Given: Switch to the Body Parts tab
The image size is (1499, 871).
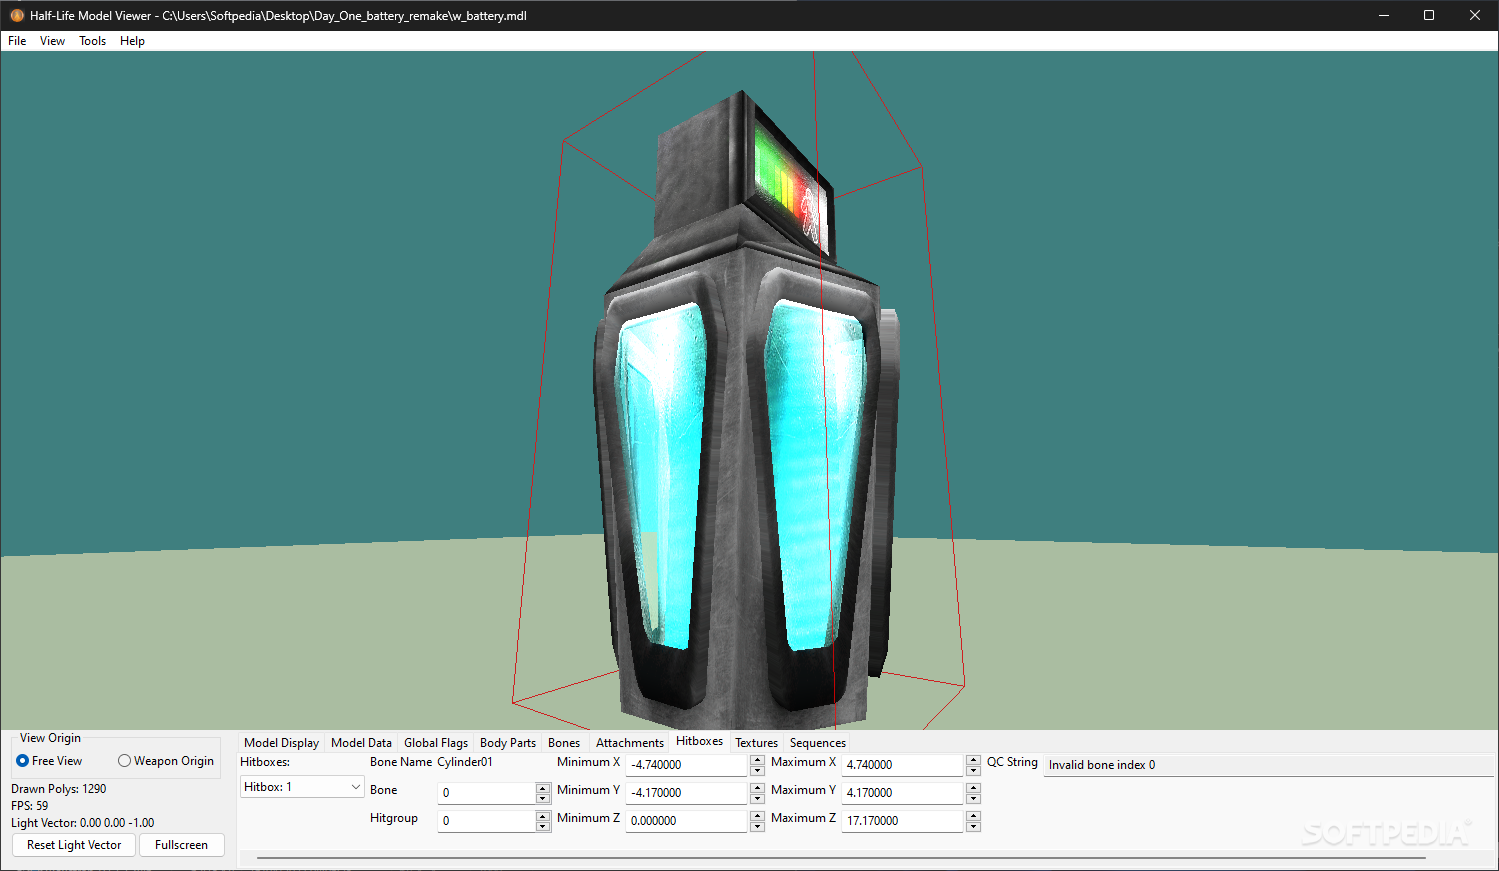Looking at the screenshot, I should click(508, 743).
